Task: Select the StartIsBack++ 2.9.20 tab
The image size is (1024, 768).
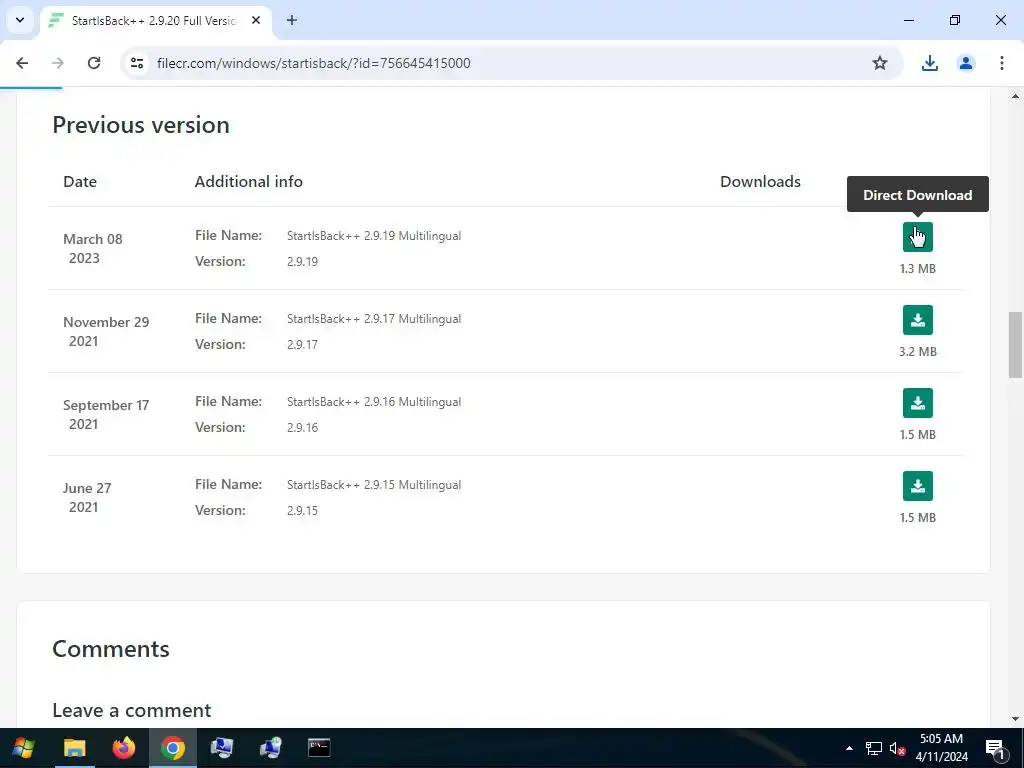Action: (x=155, y=21)
